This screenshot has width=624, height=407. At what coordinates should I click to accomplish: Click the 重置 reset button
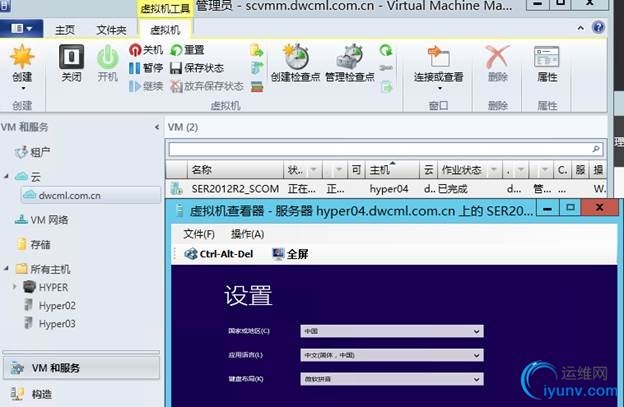(187, 50)
